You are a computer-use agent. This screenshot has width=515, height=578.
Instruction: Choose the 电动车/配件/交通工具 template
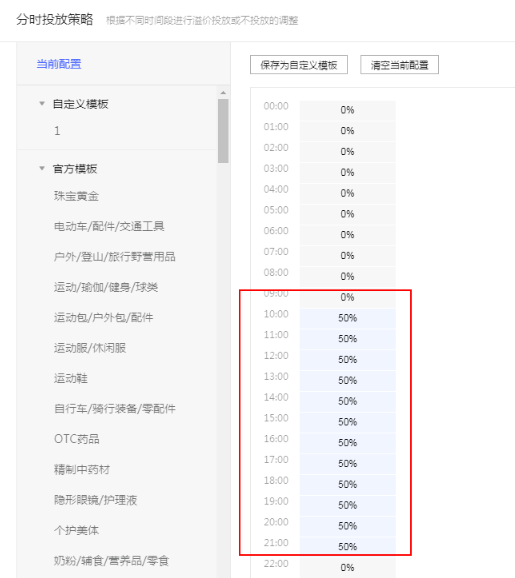pos(109,226)
